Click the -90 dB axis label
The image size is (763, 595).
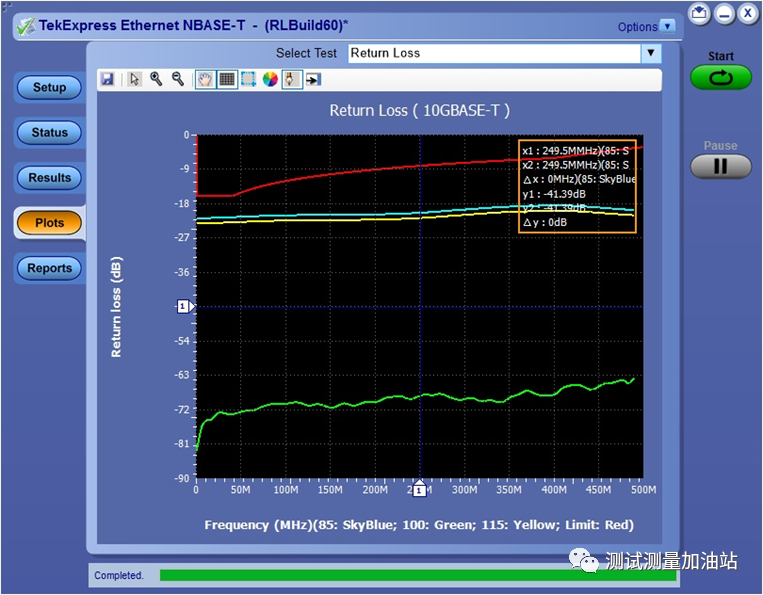point(182,478)
